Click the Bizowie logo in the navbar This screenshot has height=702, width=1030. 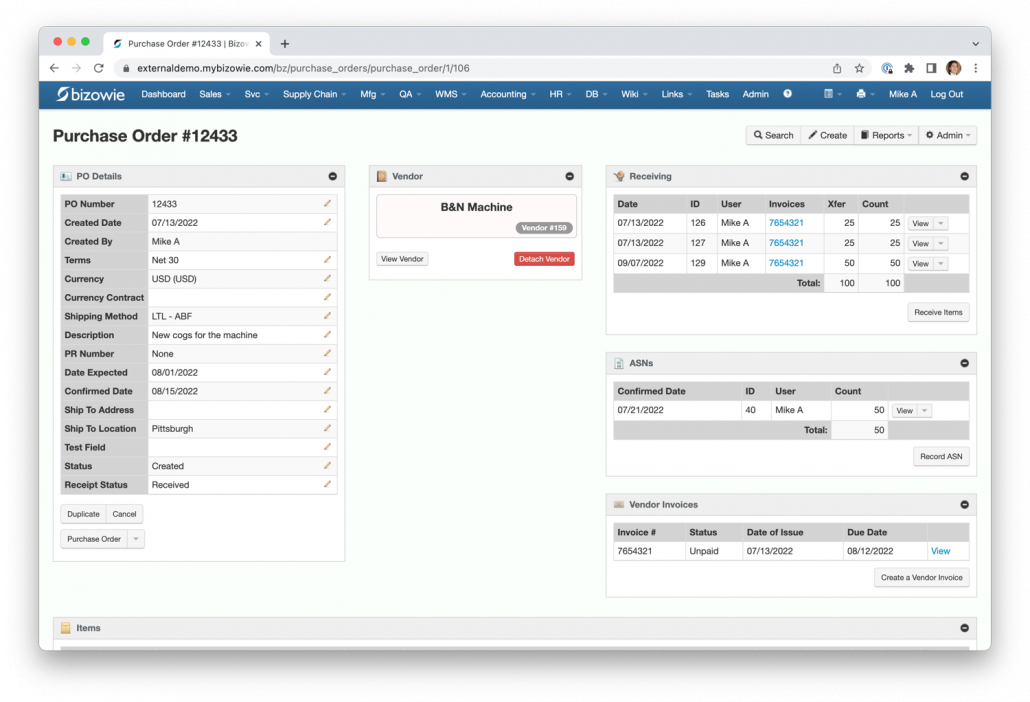coord(90,94)
